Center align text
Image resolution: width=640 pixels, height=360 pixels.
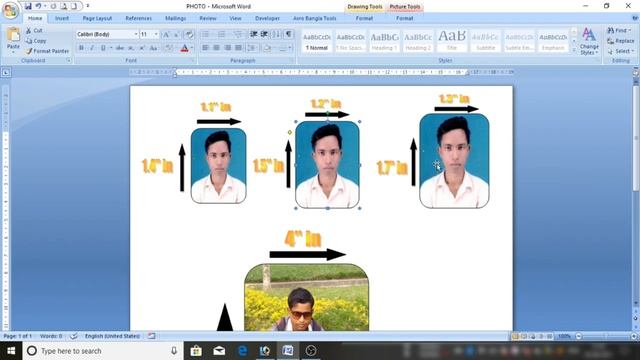click(x=216, y=48)
